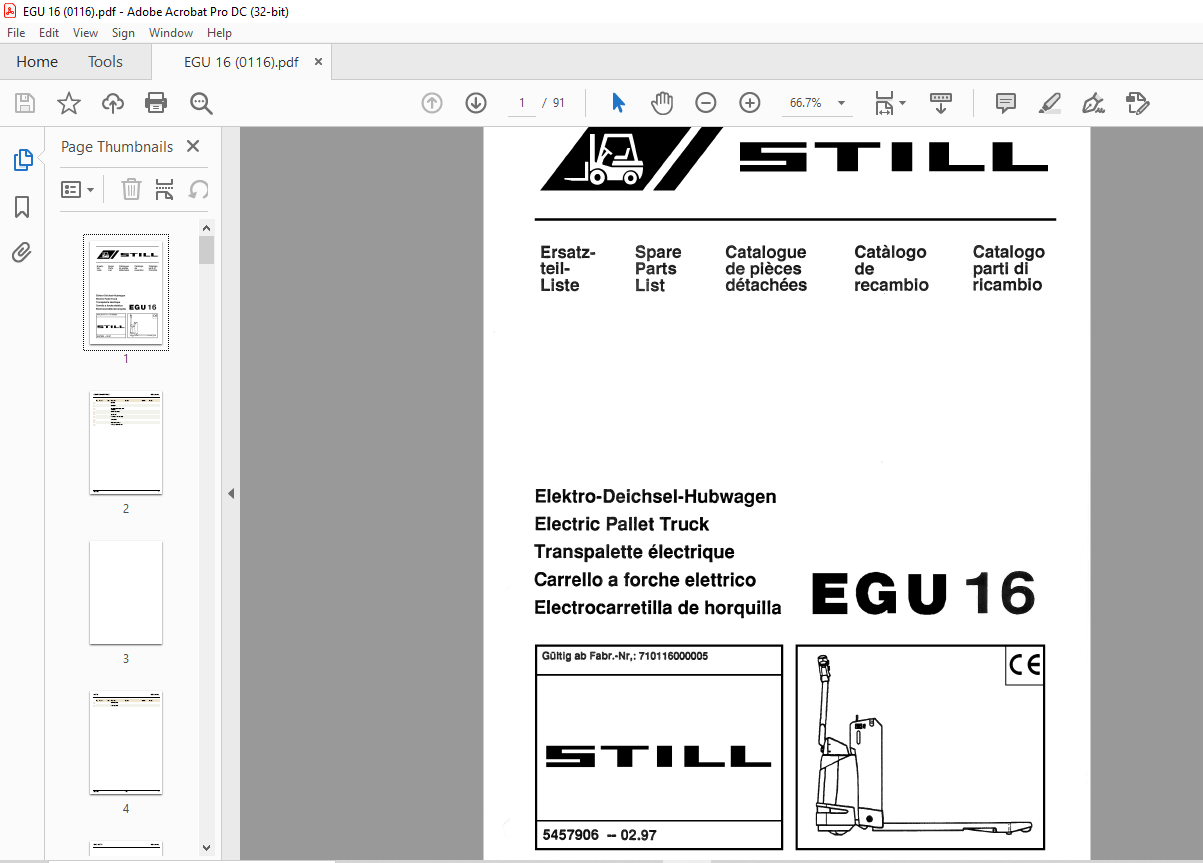Select page 1 thumbnail
This screenshot has height=863, width=1203.
[126, 293]
